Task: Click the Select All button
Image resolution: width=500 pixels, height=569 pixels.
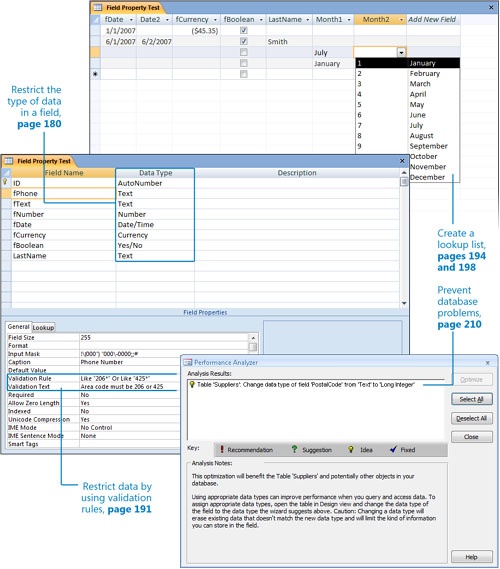Action: [x=471, y=399]
